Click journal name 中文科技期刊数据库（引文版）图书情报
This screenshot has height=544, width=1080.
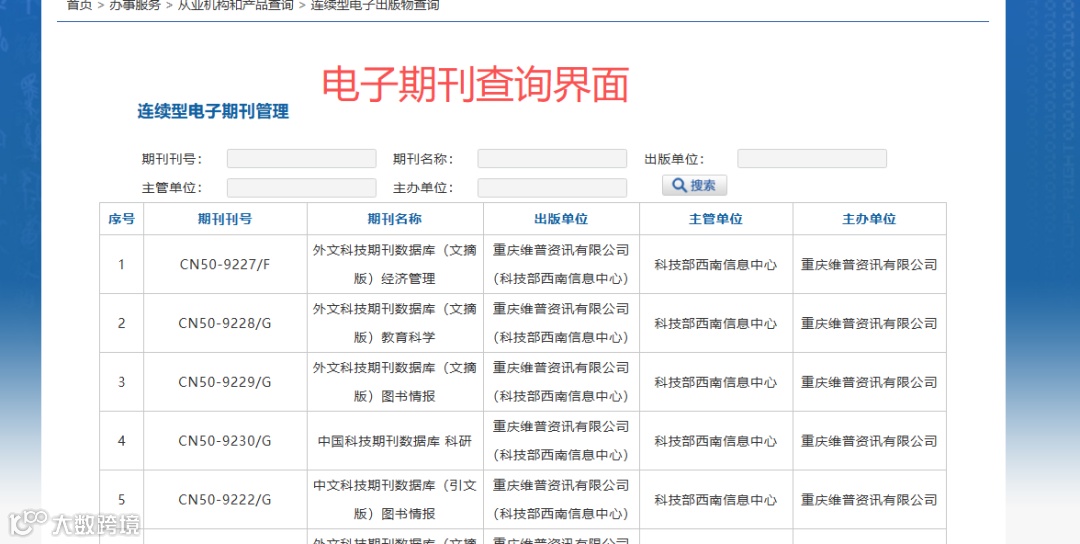(x=395, y=500)
